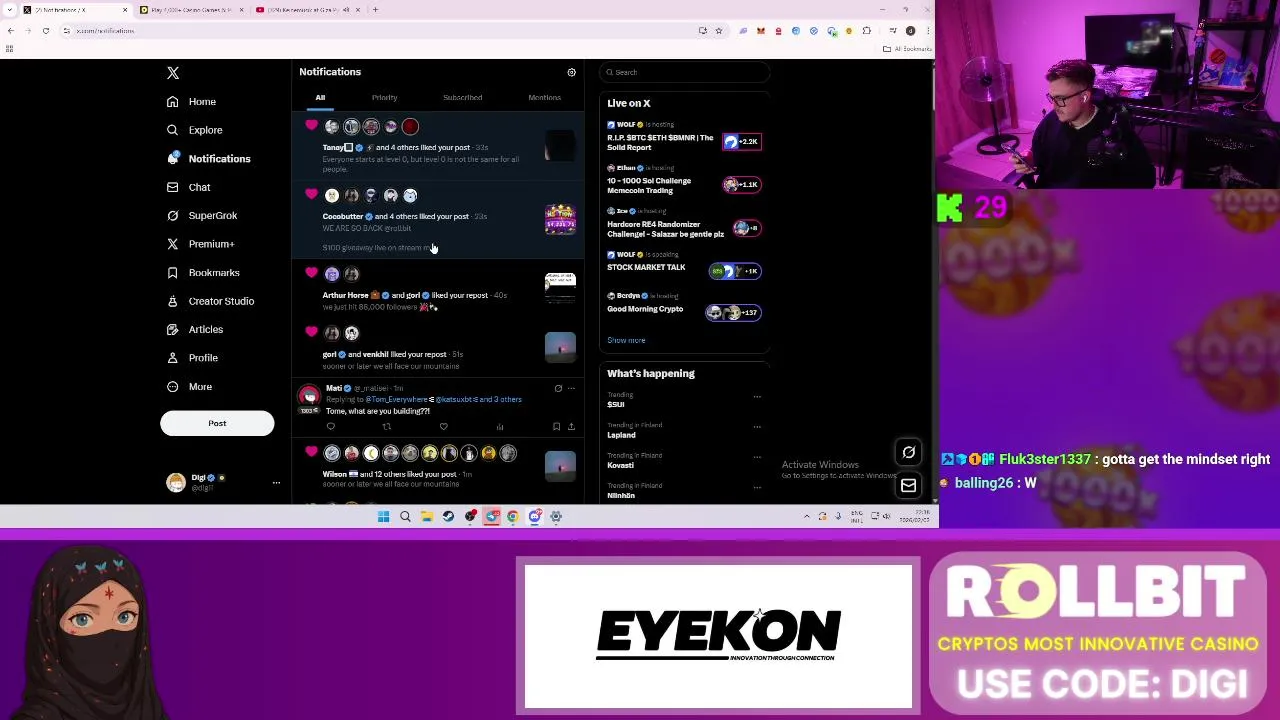Join 10 - 1000 Sol Challenge live

(685, 181)
